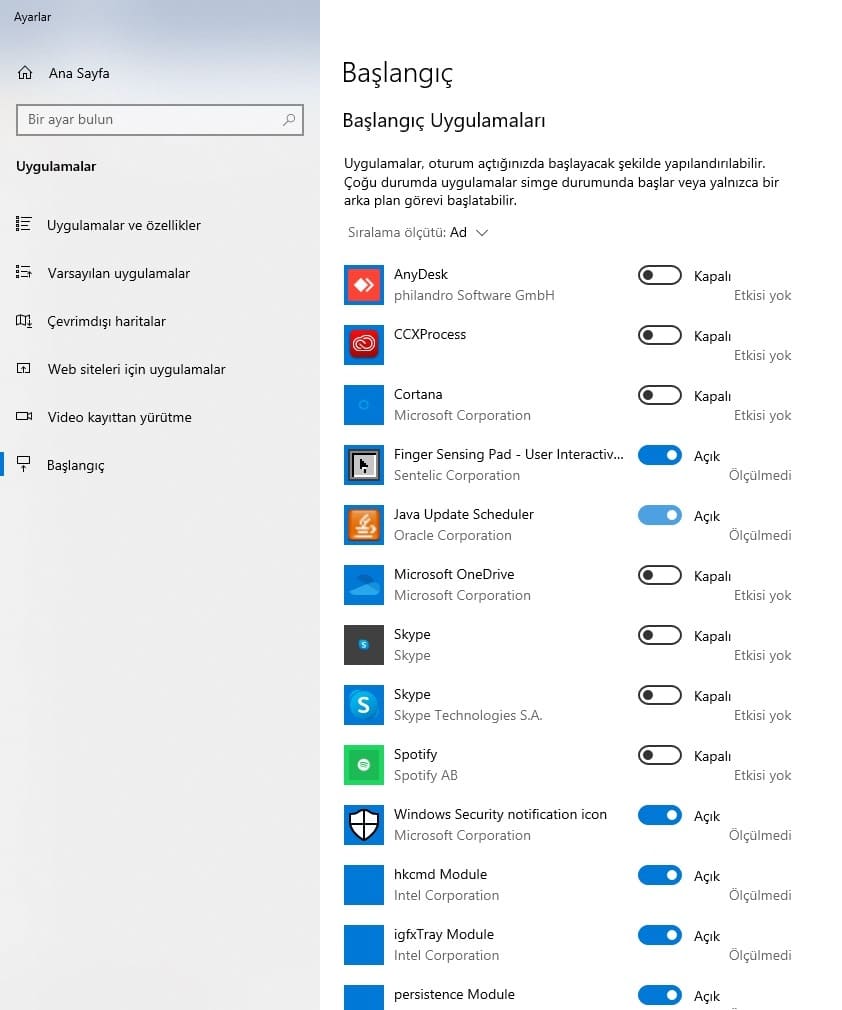Screen dimensions: 842x1010
Task: Click the search magnifier icon
Action: pos(289,120)
